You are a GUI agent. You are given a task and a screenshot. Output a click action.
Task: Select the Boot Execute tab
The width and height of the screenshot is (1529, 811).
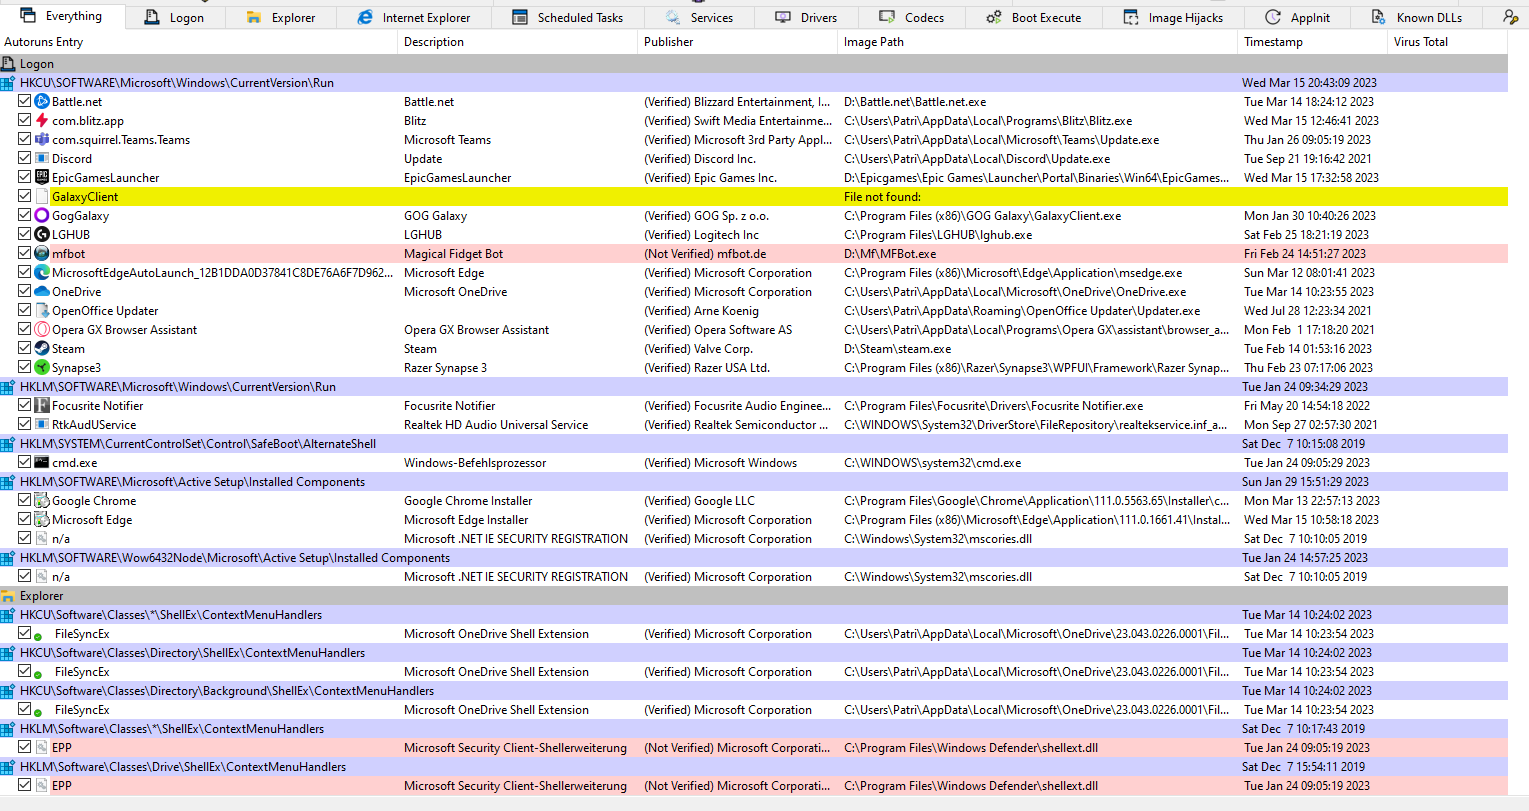(1034, 17)
